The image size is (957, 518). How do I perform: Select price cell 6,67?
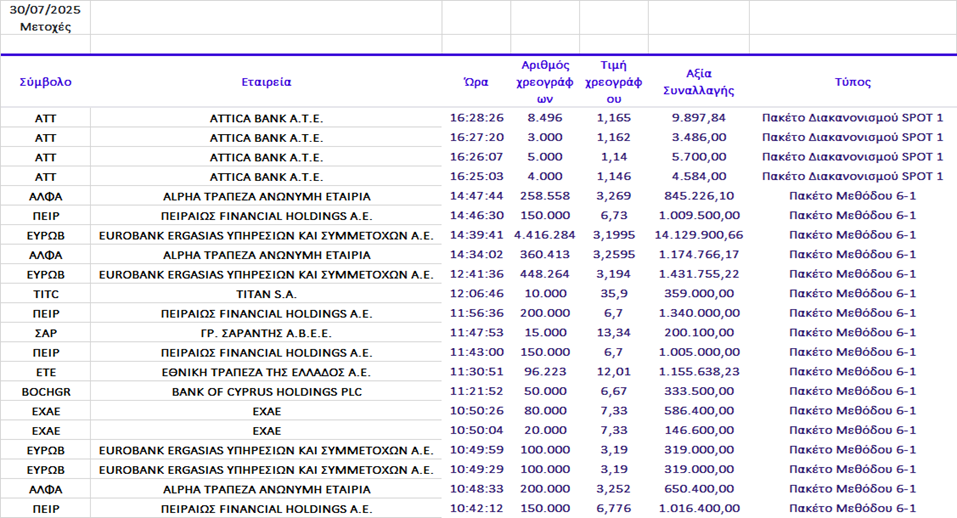coord(613,391)
